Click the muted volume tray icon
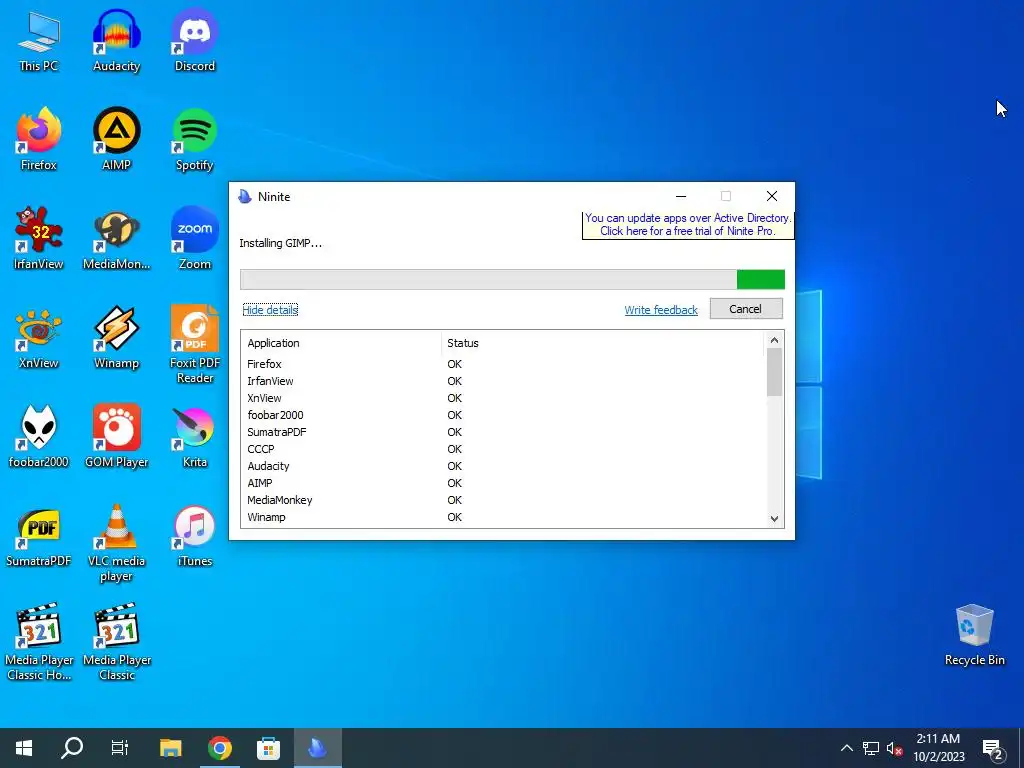The width and height of the screenshot is (1024, 768). pyautogui.click(x=894, y=748)
